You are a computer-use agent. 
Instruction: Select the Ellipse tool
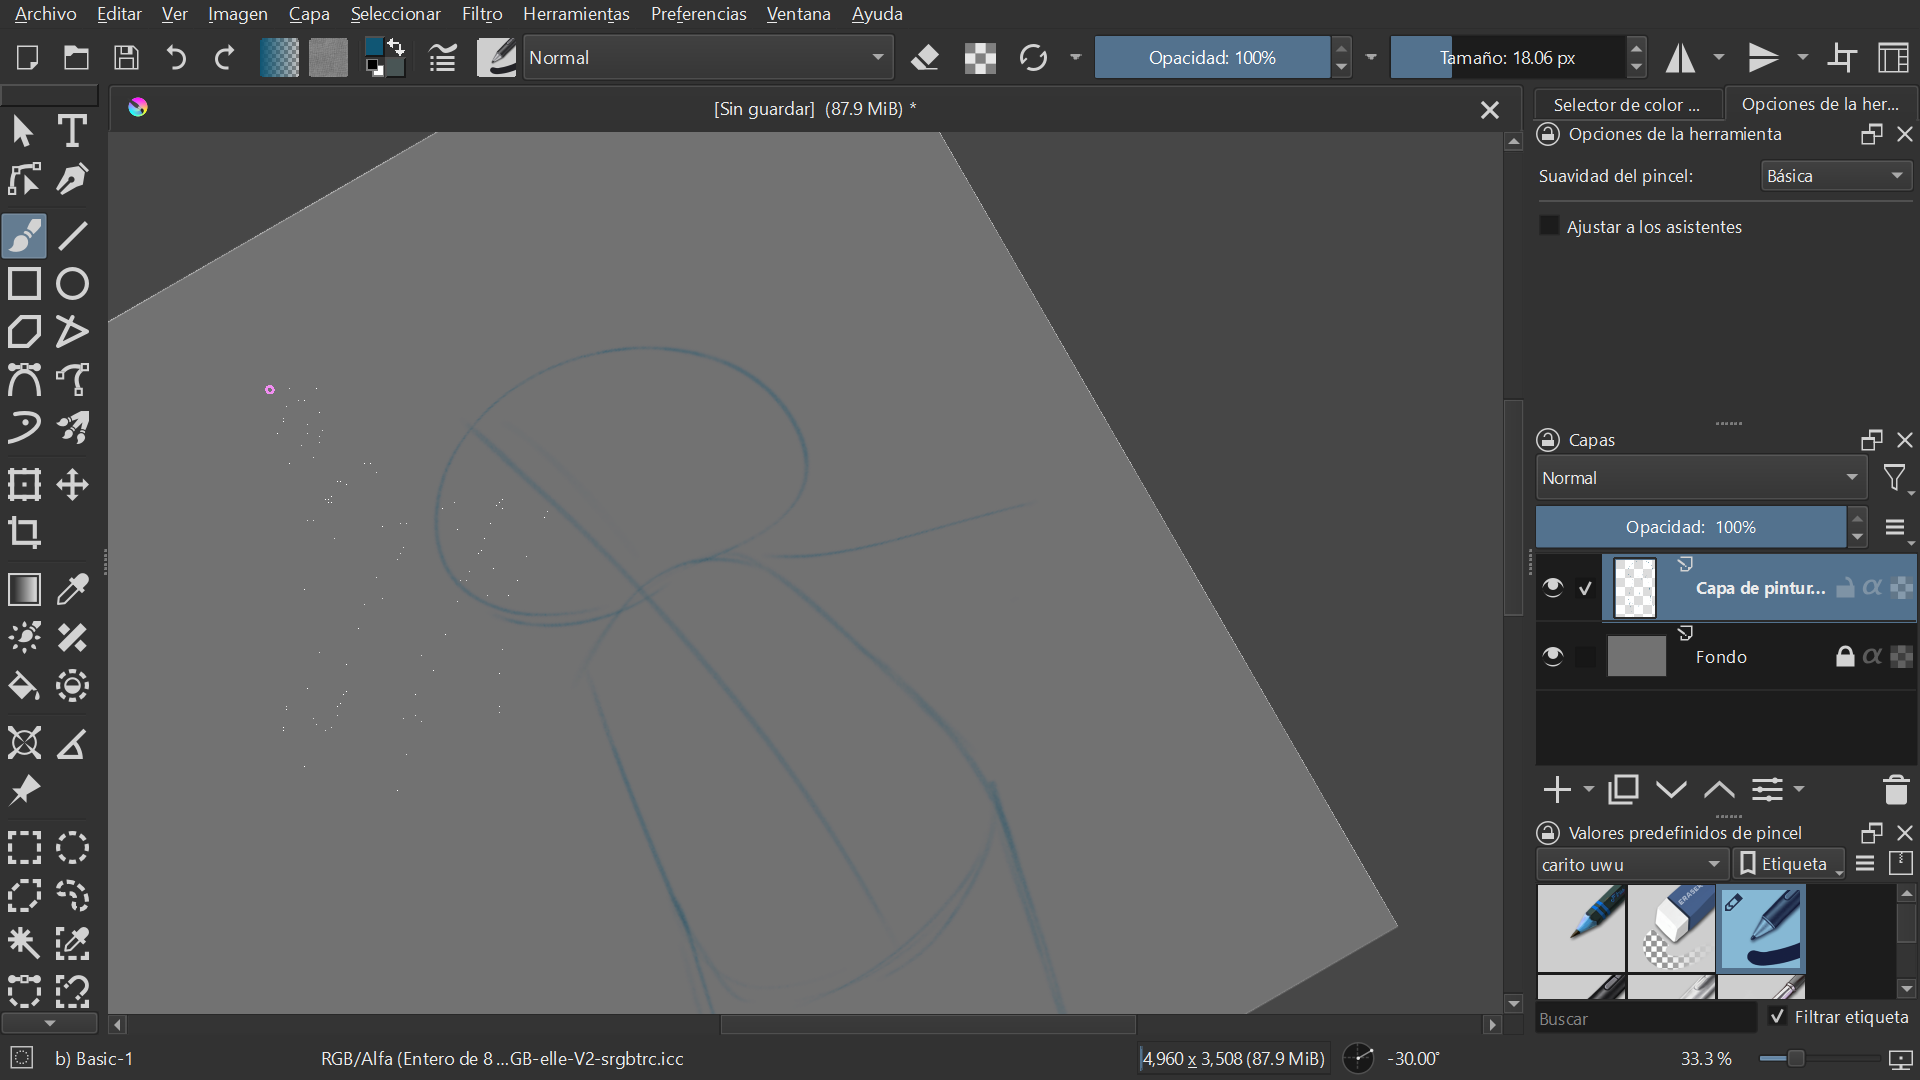[72, 284]
